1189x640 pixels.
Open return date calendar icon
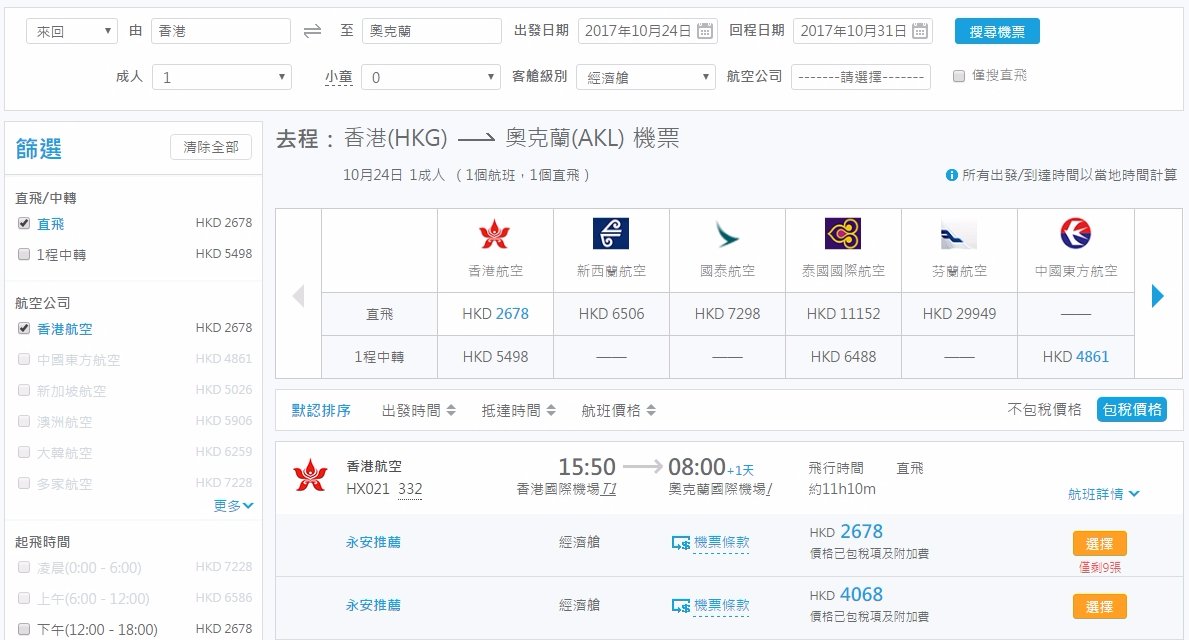[920, 31]
